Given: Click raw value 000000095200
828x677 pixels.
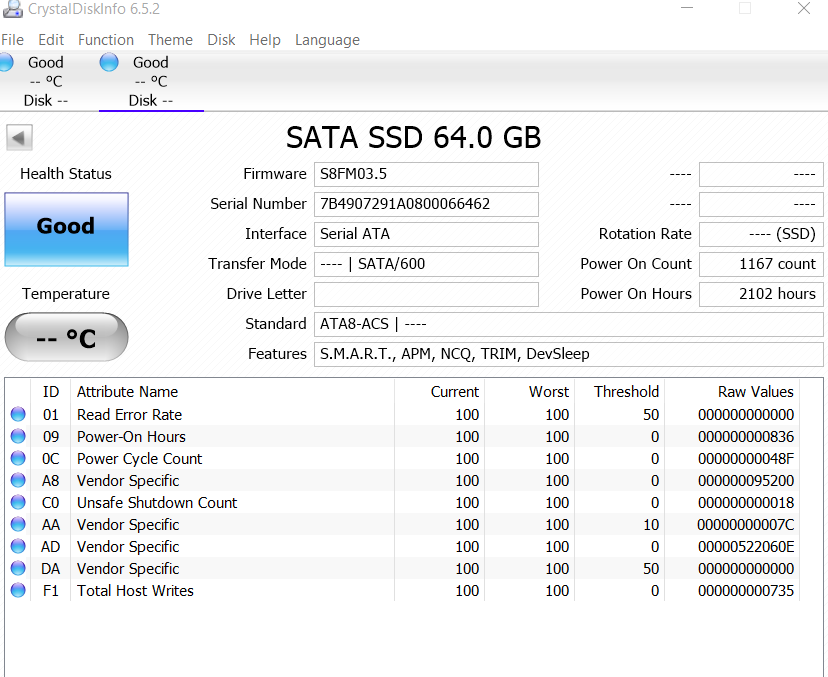Looking at the screenshot, I should 746,481.
